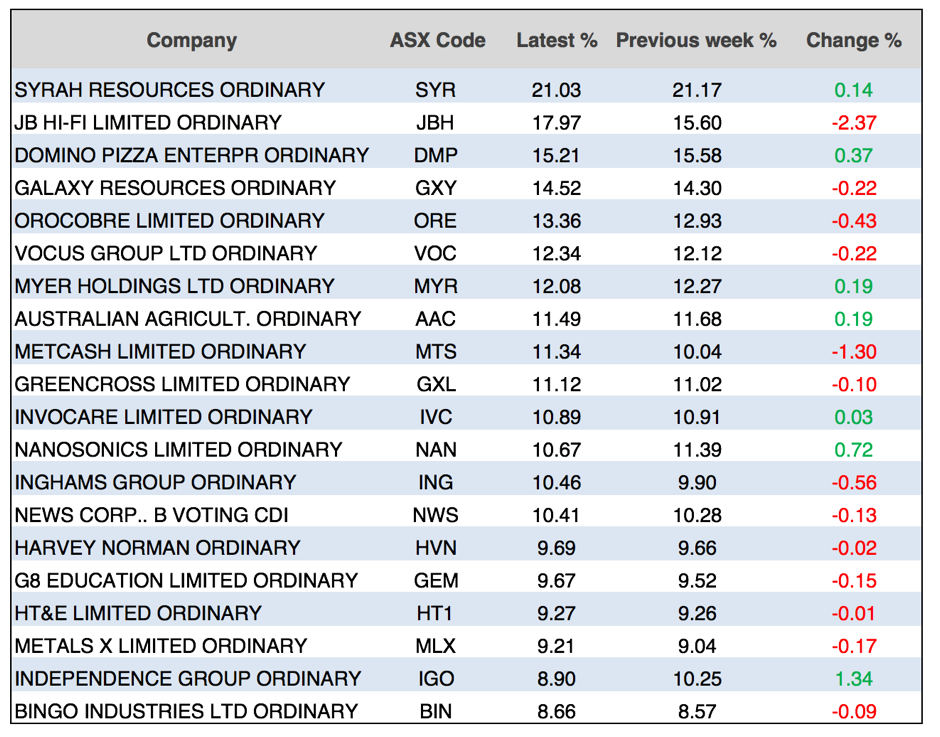Viewport: 940px width, 737px height.
Task: Click the Company column header
Action: pos(191,41)
